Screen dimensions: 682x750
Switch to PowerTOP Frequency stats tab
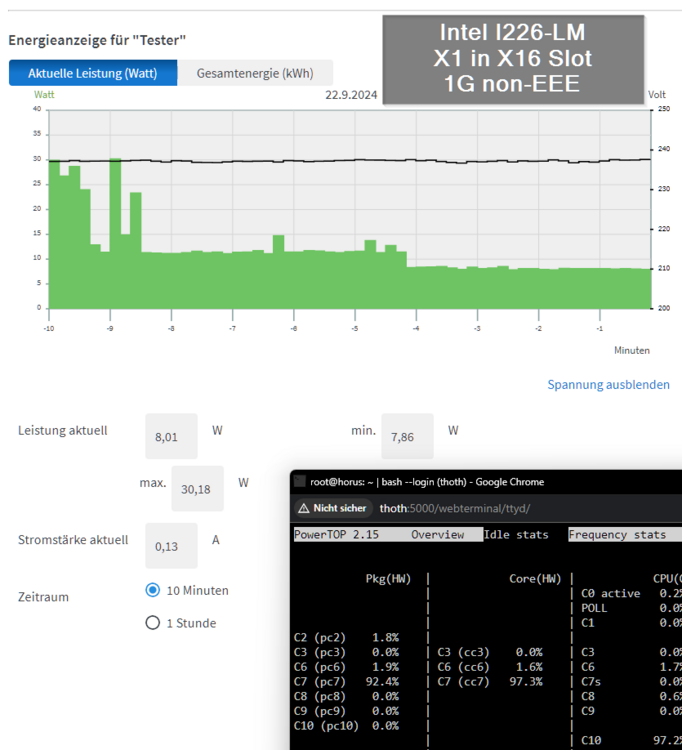pos(617,535)
